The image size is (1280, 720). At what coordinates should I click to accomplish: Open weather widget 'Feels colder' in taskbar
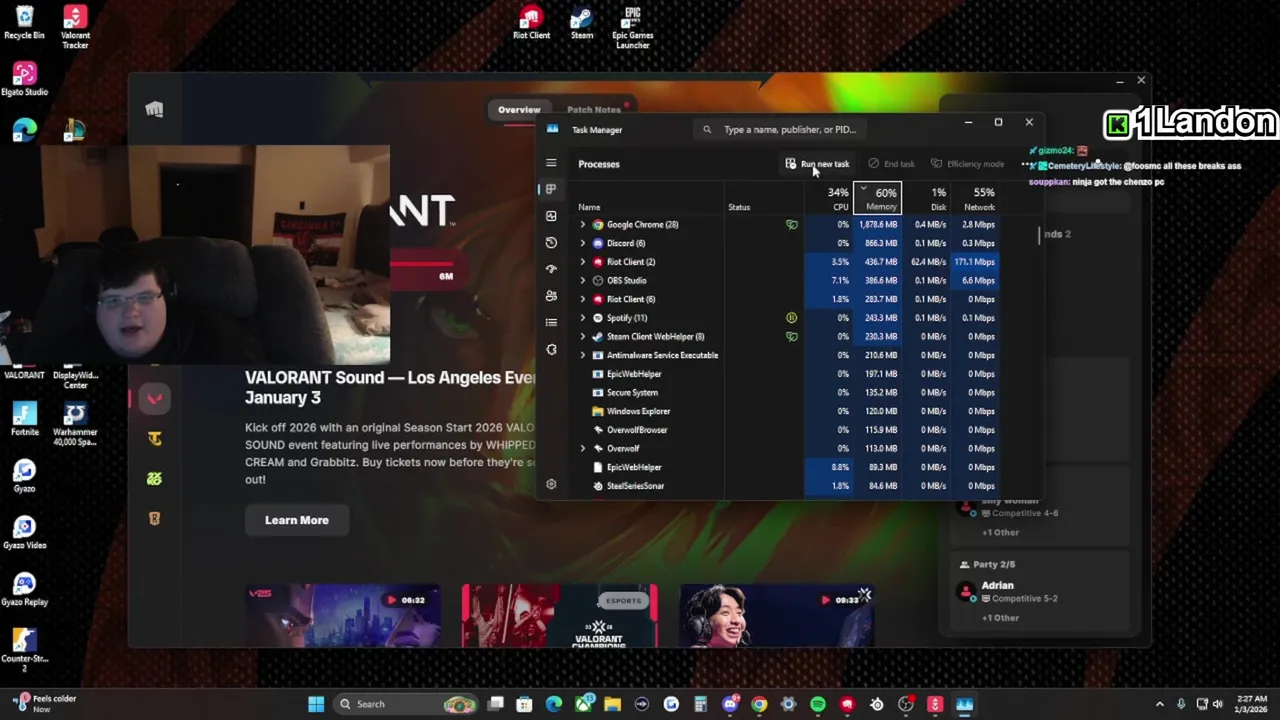[45, 704]
